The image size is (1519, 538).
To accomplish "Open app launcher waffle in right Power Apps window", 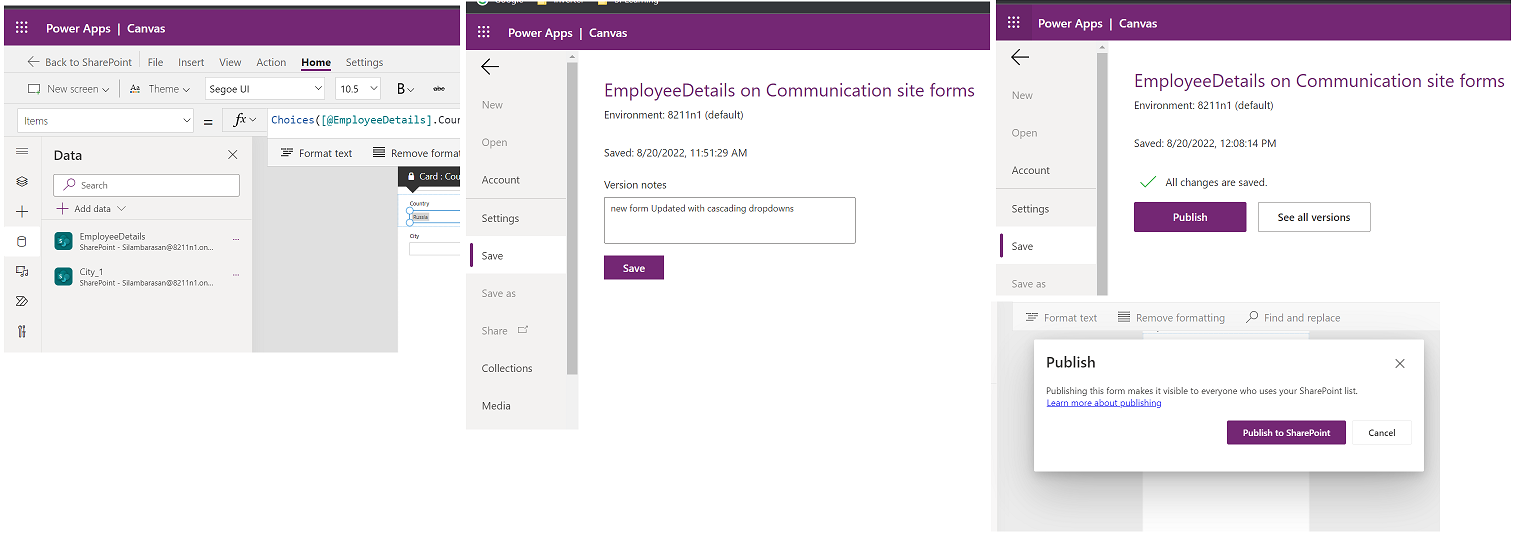I will tap(1014, 22).
